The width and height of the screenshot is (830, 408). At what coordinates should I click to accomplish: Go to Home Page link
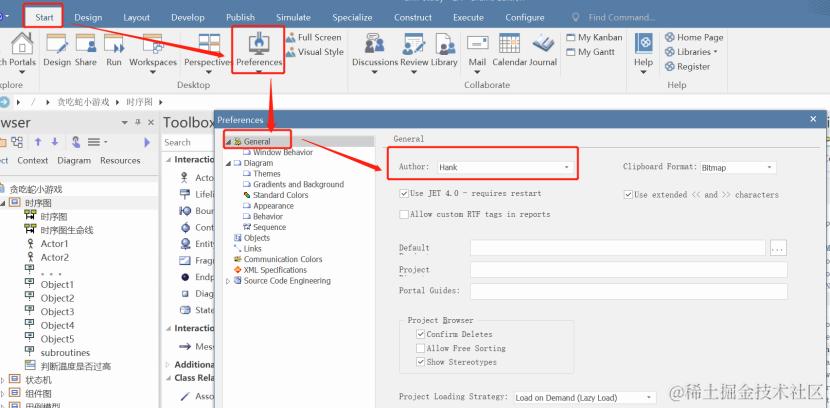pos(694,38)
